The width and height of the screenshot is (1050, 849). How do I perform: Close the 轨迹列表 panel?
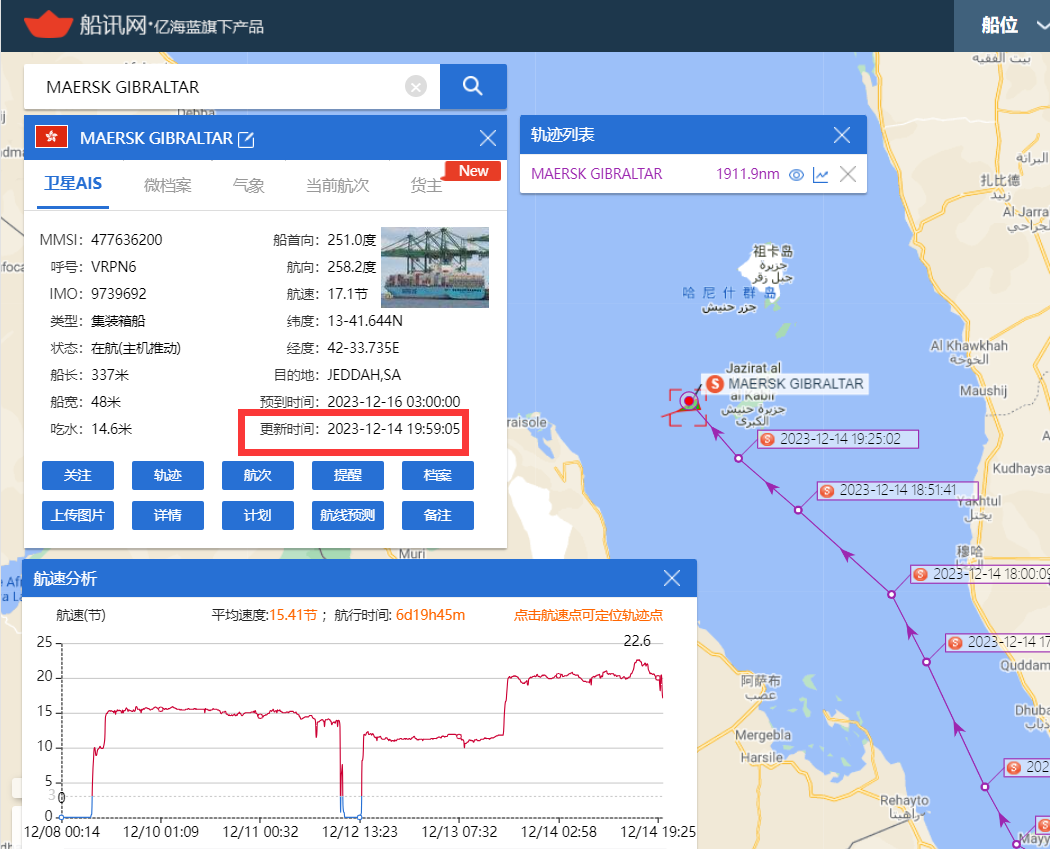(842, 135)
